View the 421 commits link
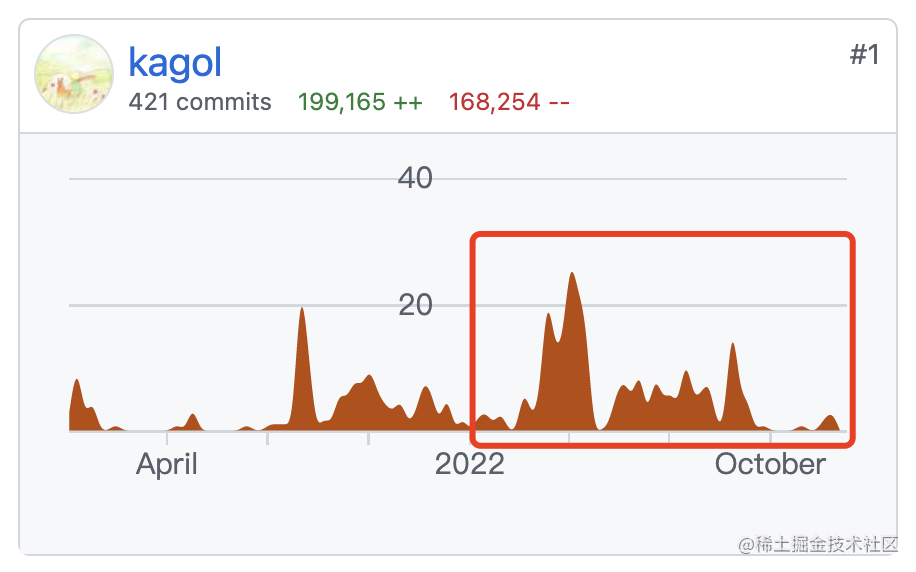Image resolution: width=916 pixels, height=572 pixels. pyautogui.click(x=200, y=102)
